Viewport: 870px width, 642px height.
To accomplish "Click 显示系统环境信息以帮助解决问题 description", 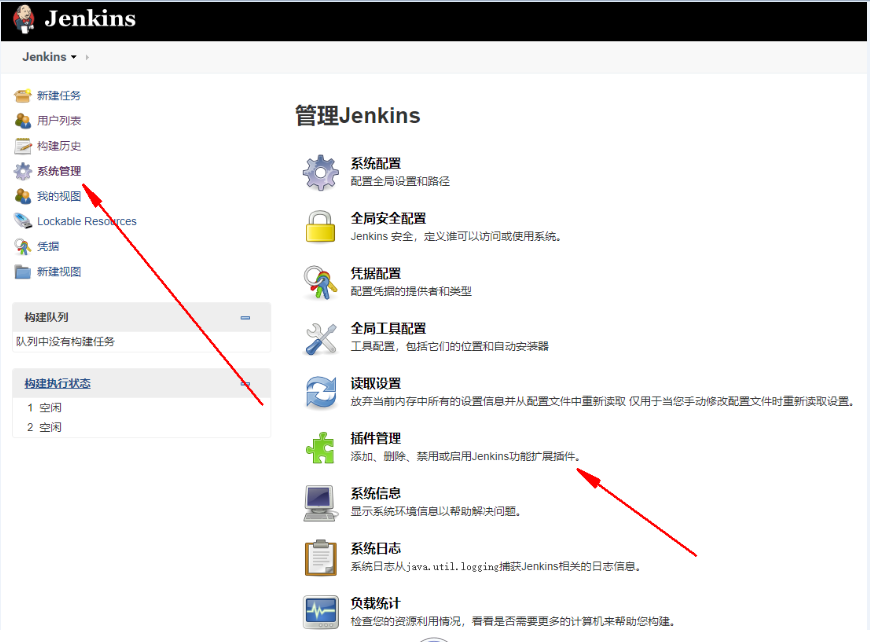I will tap(436, 511).
